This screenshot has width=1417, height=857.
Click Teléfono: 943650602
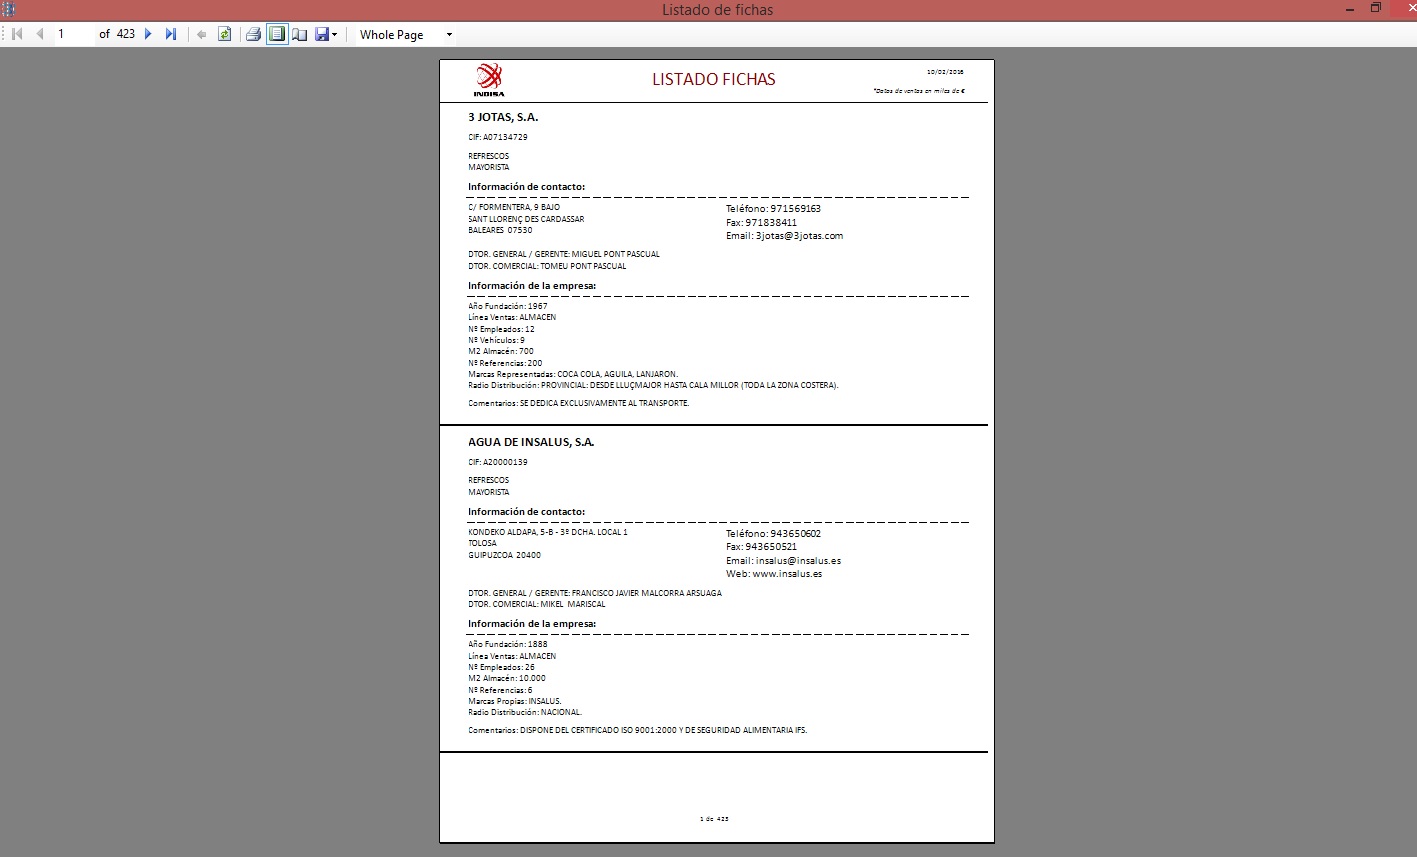774,534
